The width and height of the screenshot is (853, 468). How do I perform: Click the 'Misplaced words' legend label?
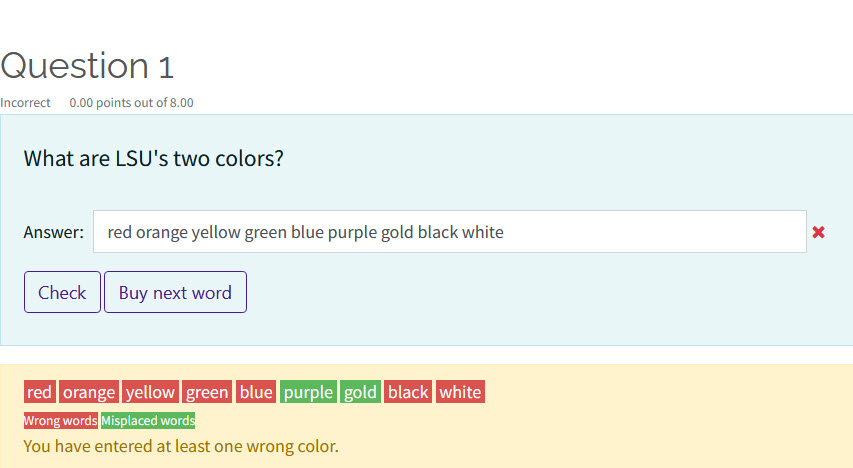coord(148,421)
